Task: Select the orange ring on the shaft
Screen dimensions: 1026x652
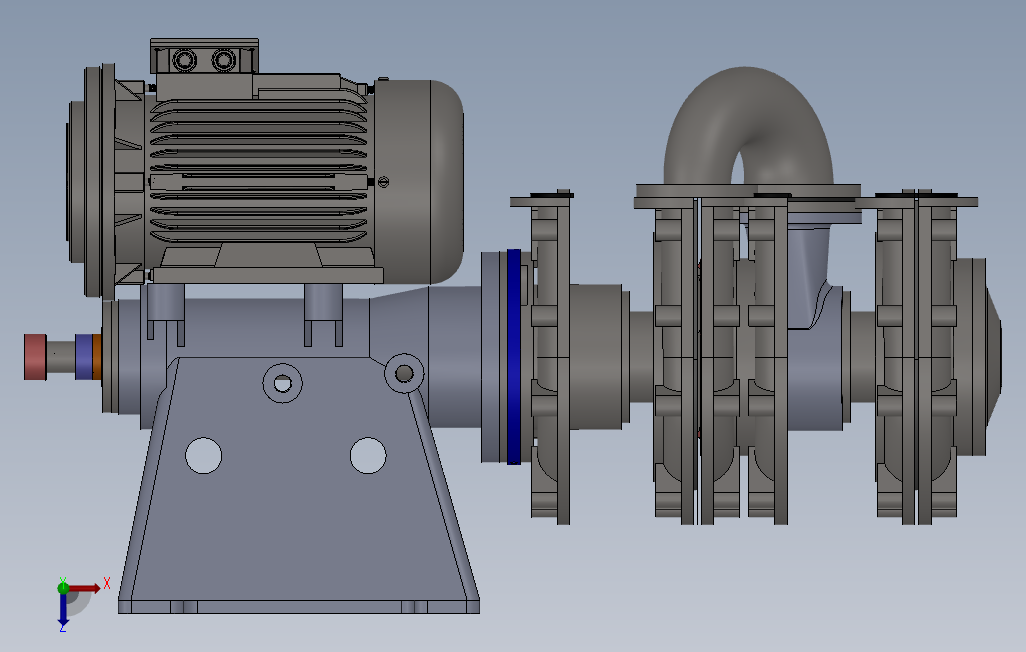Action: [97, 357]
